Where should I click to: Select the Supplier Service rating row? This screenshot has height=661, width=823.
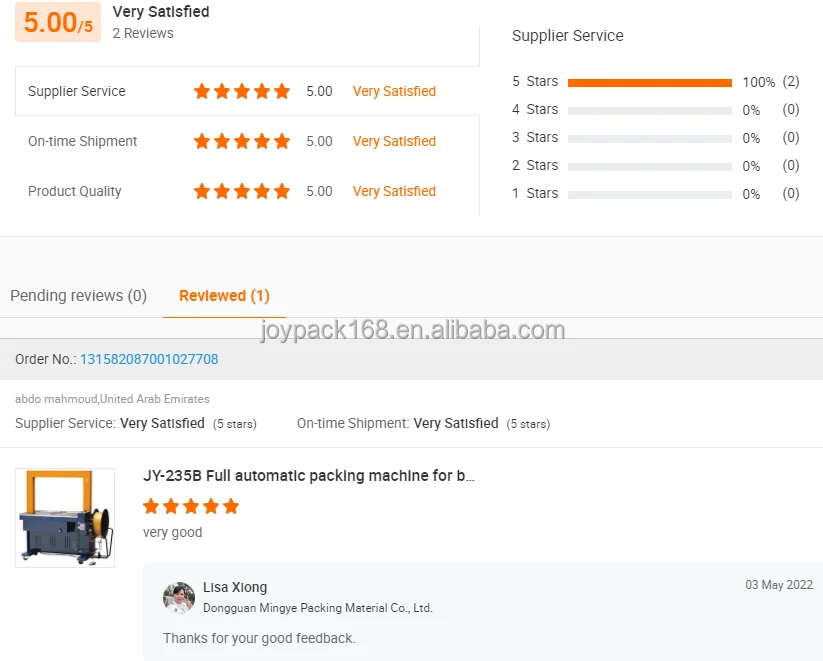(x=247, y=91)
